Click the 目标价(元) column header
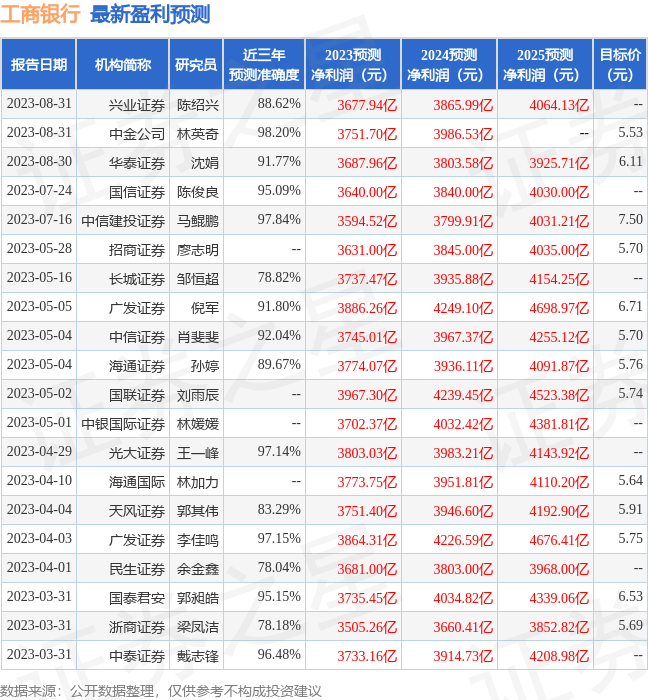The height and width of the screenshot is (700, 648). tap(620, 64)
